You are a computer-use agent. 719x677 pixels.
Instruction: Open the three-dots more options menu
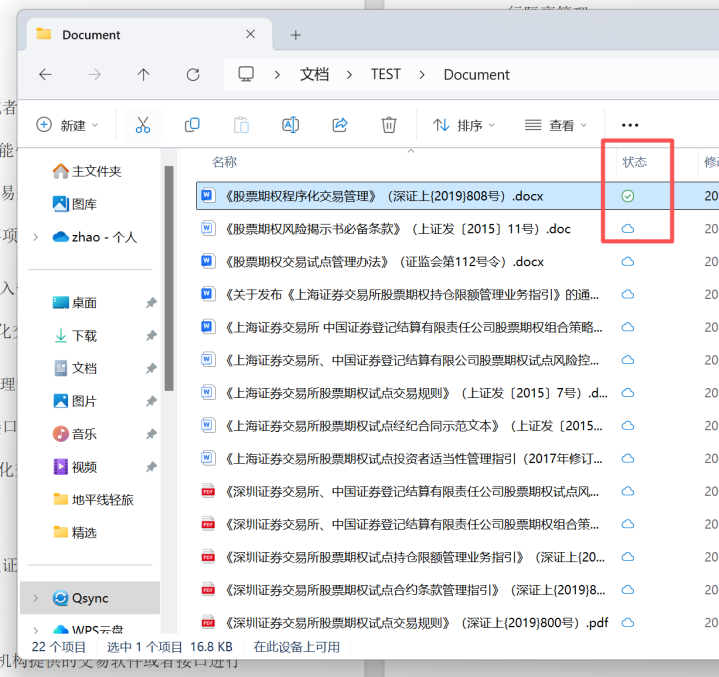click(x=630, y=125)
